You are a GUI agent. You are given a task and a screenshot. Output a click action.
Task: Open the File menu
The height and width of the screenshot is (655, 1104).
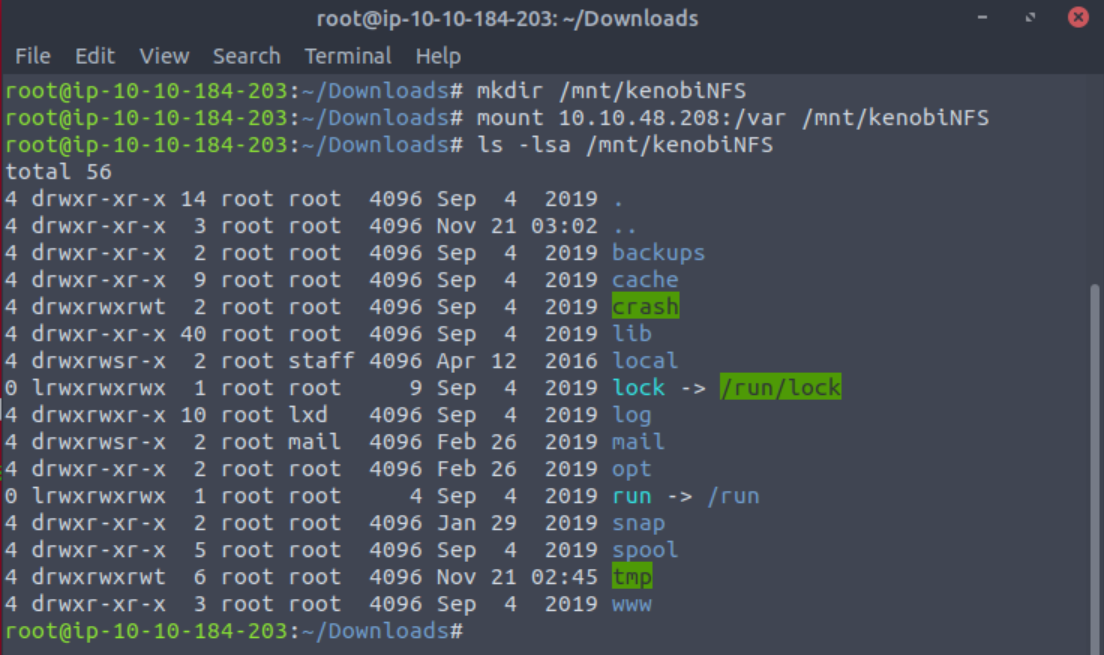tap(33, 56)
